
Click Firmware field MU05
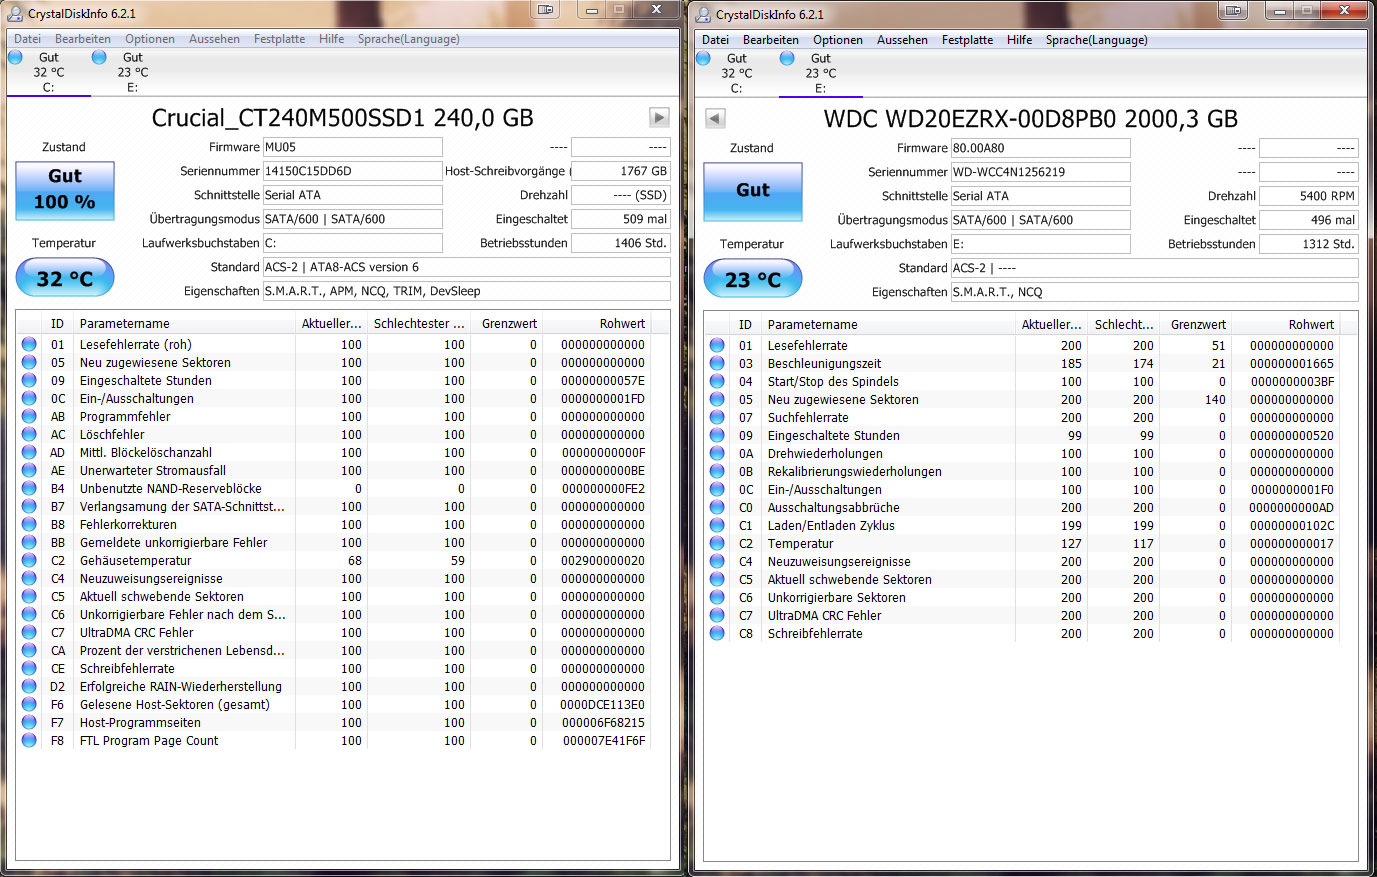(x=352, y=147)
